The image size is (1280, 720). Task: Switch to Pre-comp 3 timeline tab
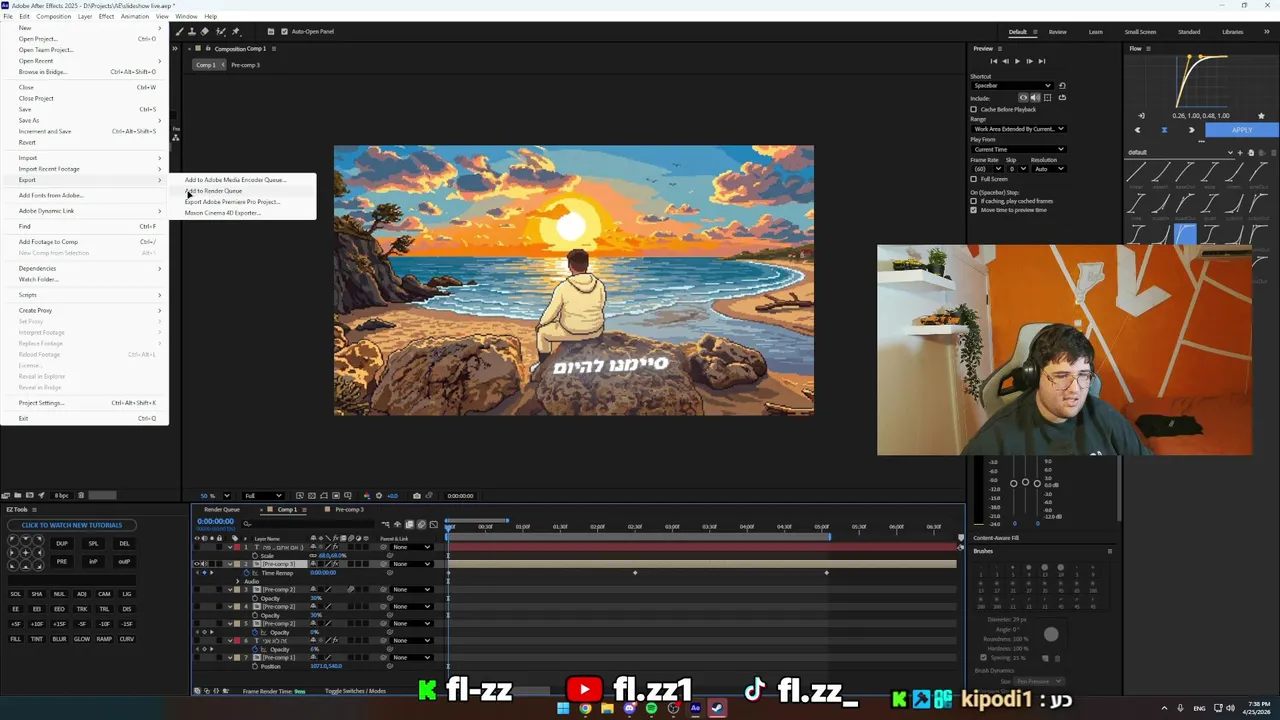click(x=349, y=510)
